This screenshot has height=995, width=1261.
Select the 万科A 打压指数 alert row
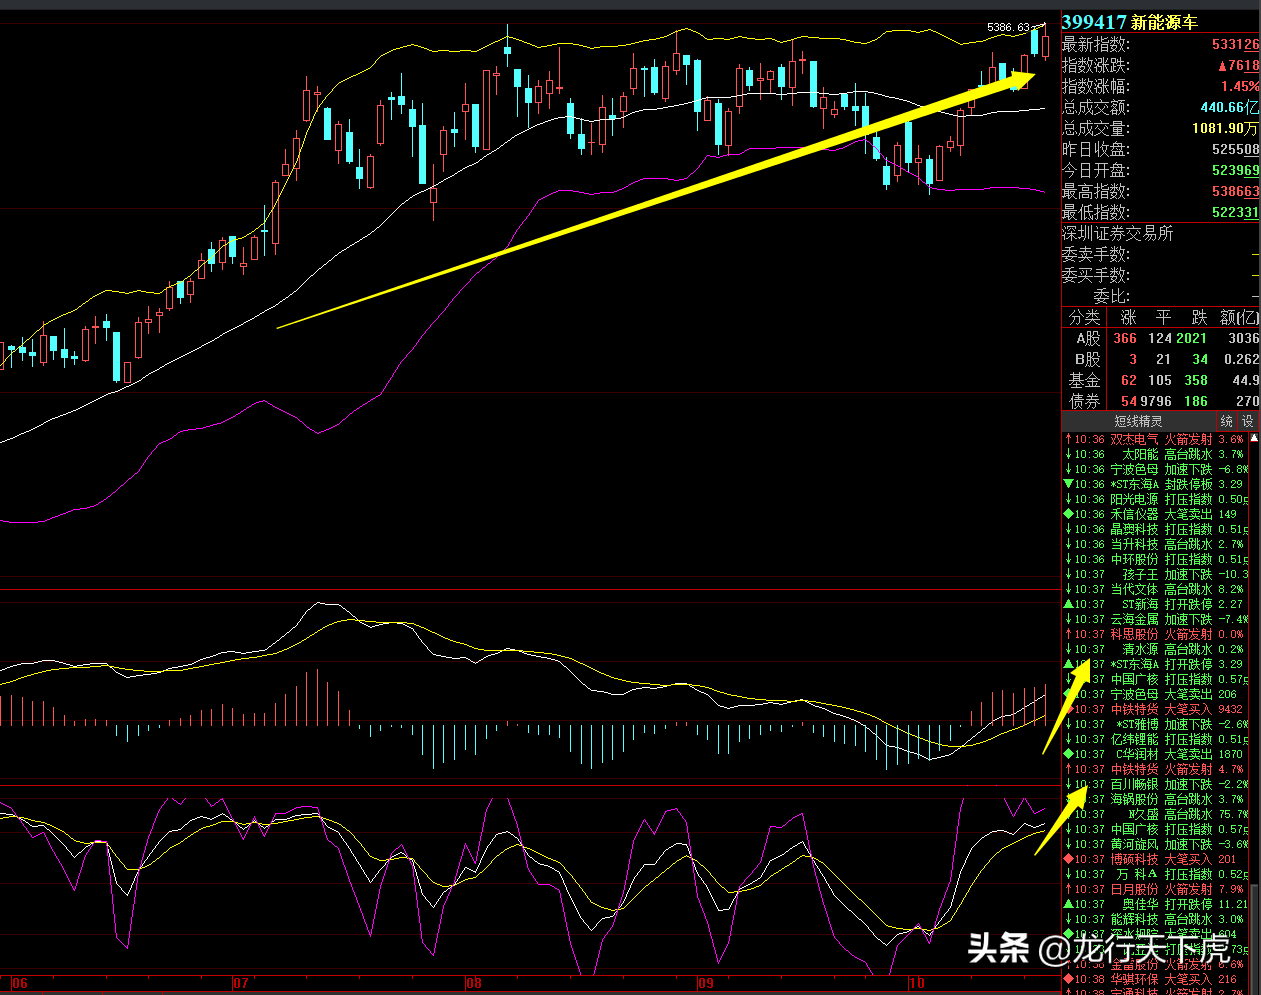pyautogui.click(x=1155, y=874)
